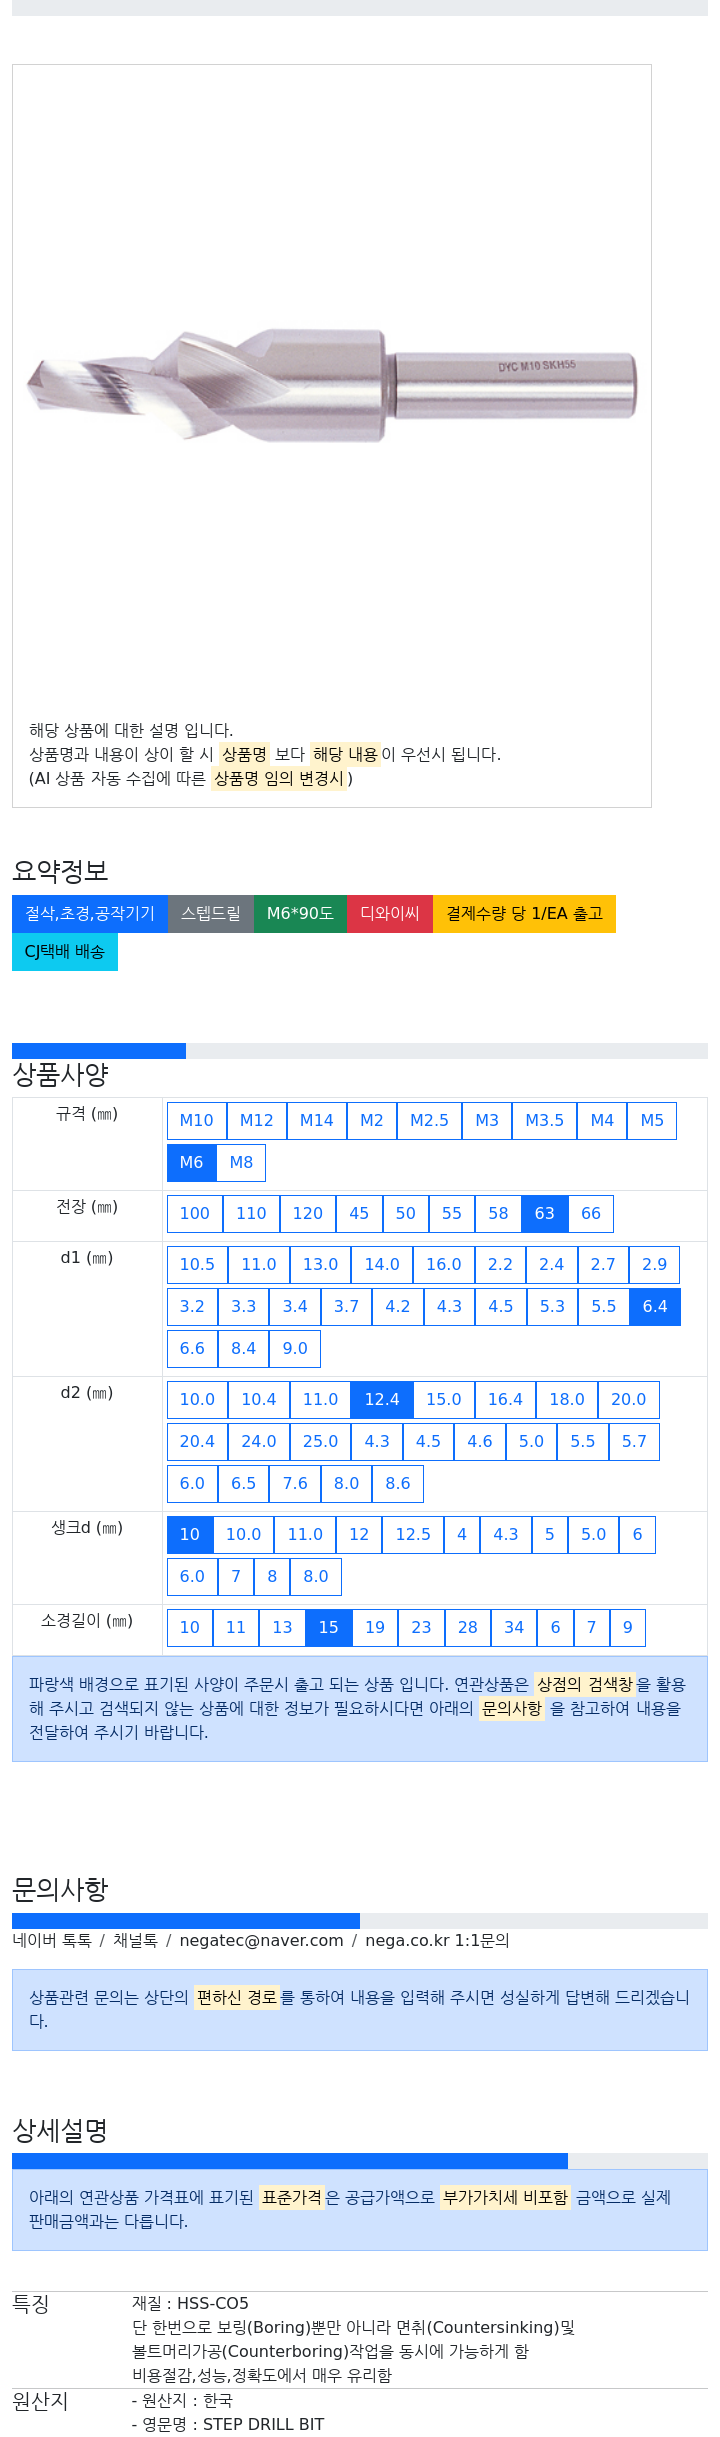Click the 스텝드릴 tag

point(211,913)
